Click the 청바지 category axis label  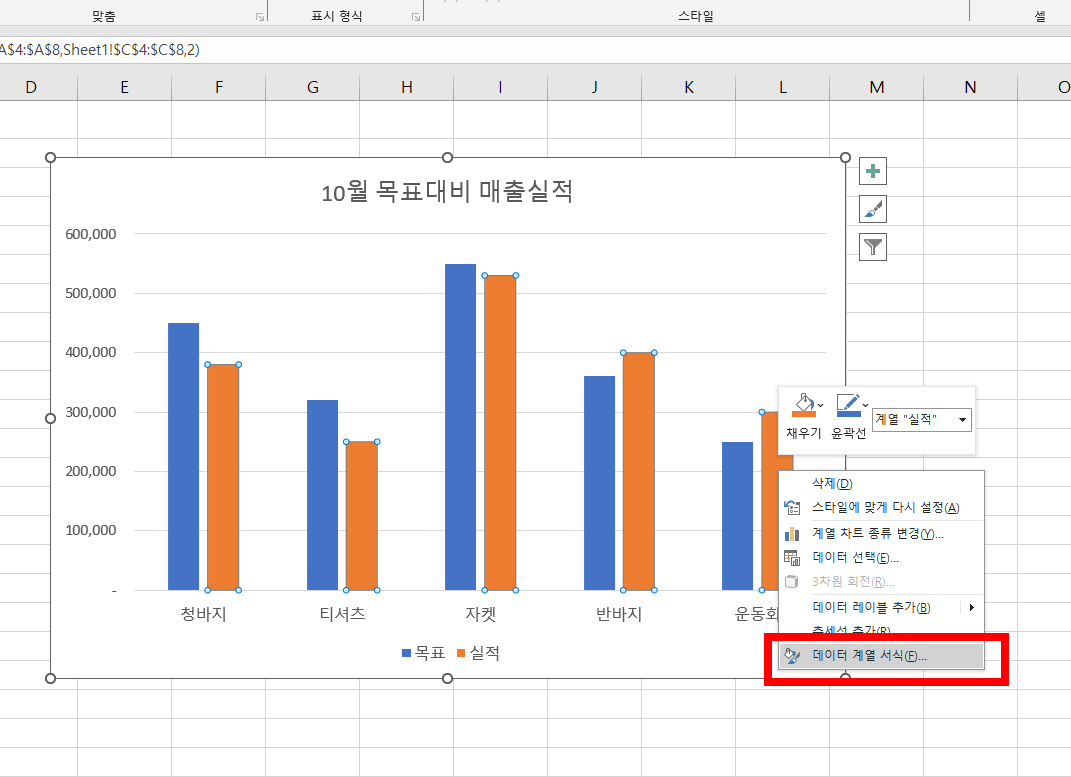tap(203, 614)
